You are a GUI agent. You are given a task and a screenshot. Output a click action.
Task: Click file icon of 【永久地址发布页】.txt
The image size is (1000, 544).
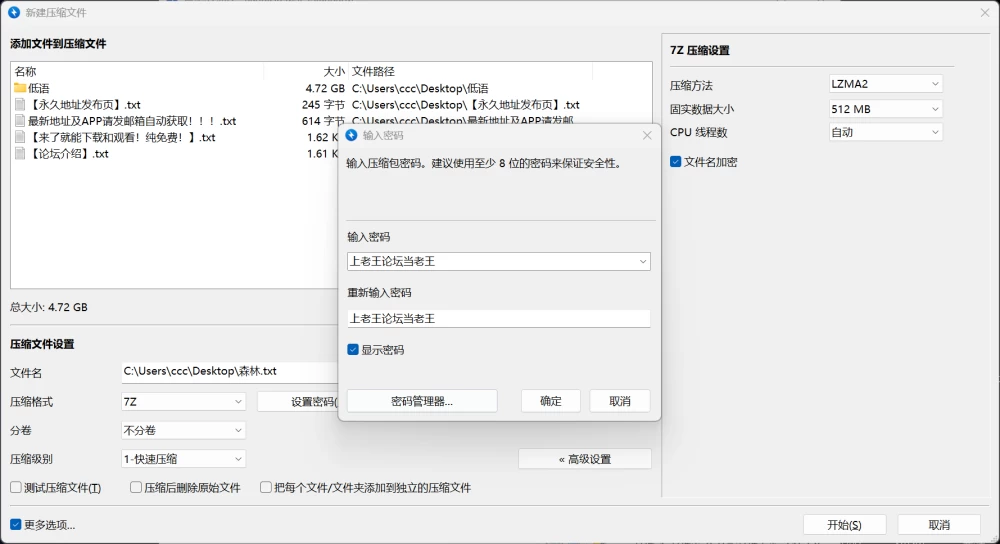[20, 105]
